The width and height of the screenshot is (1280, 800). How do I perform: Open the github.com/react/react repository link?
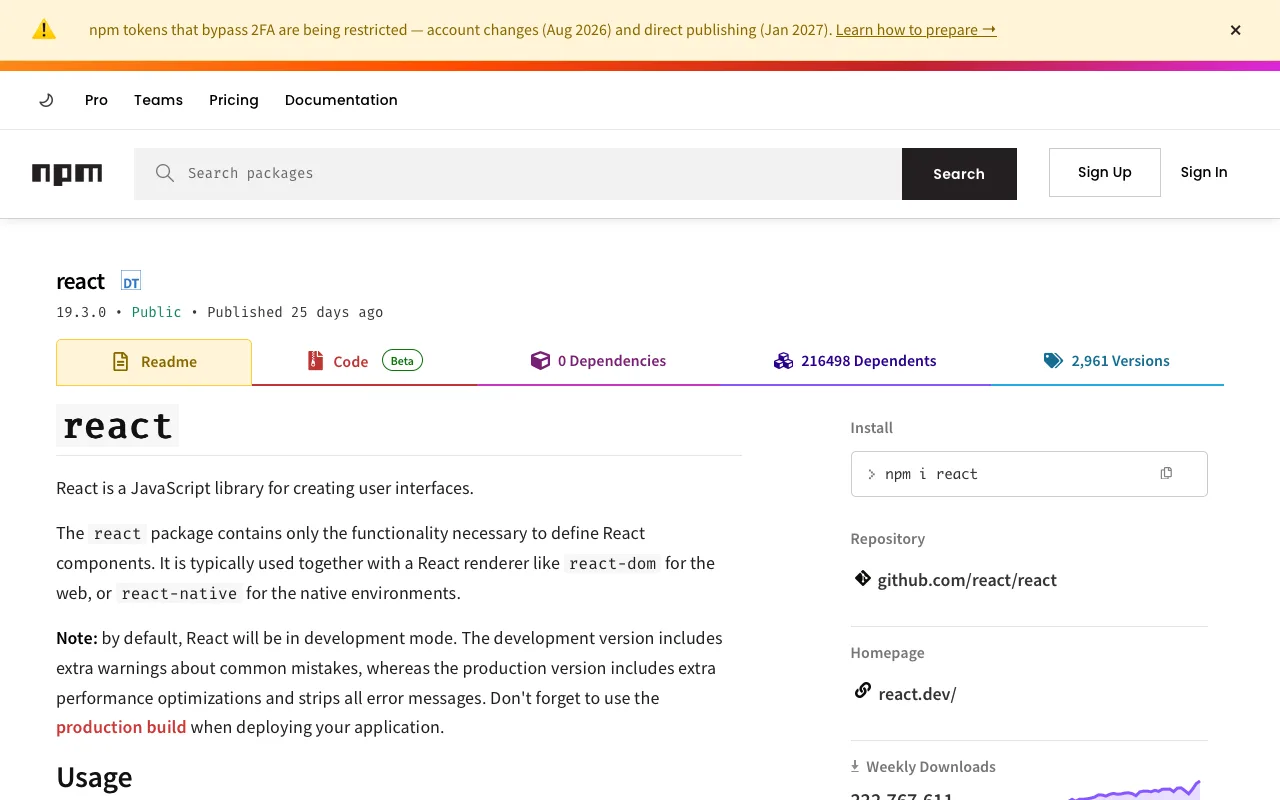pos(967,580)
